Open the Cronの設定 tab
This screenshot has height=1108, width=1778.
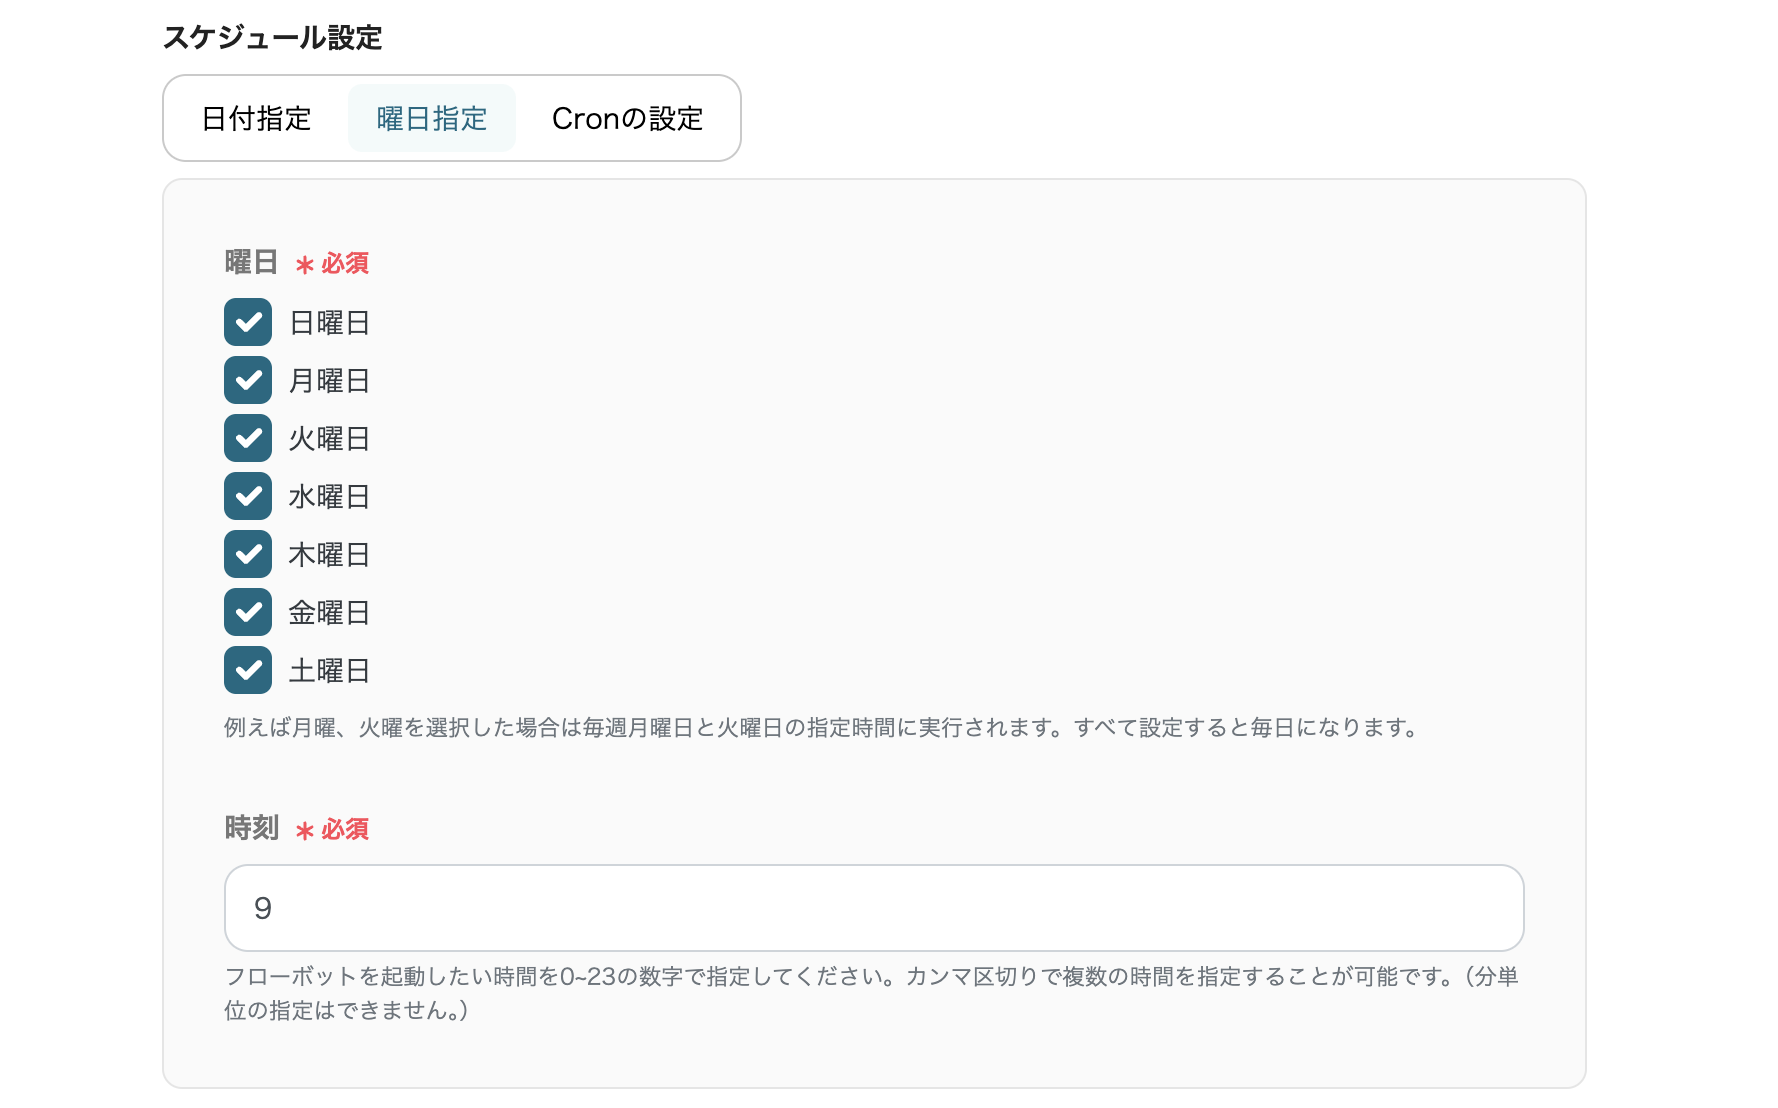[x=627, y=119]
